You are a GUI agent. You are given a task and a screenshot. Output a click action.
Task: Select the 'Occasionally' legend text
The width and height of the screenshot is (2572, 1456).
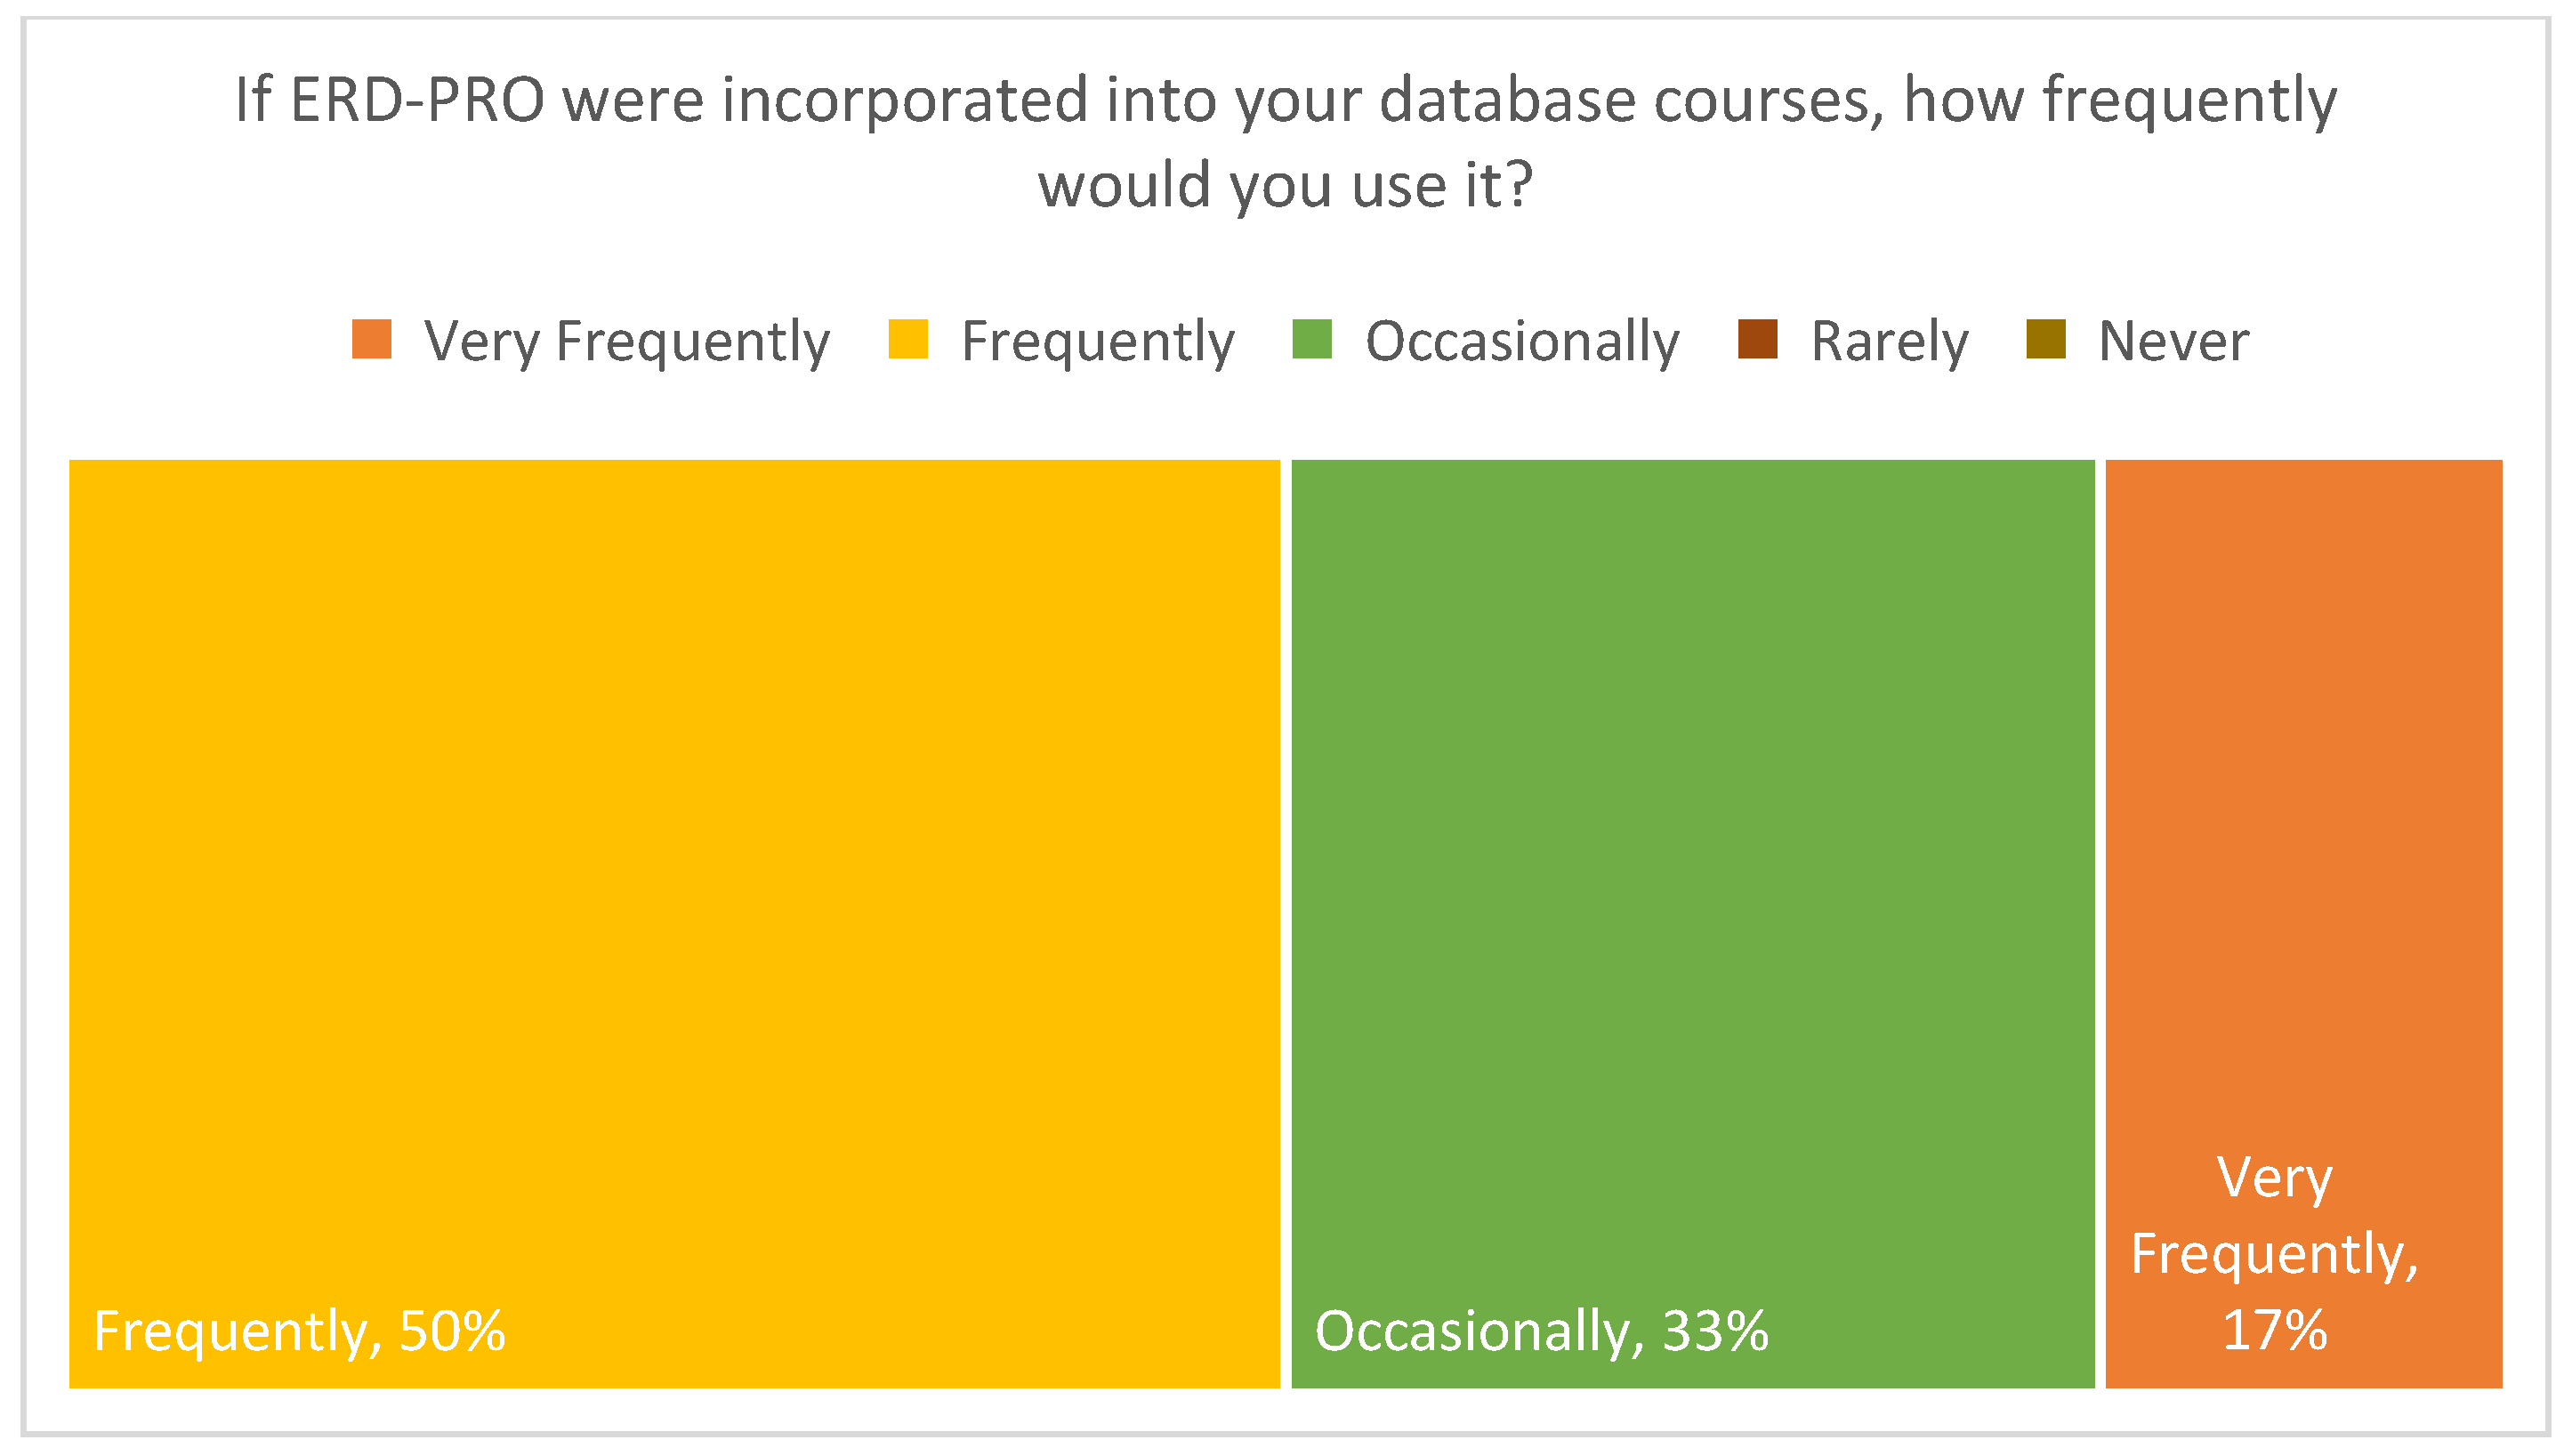[1522, 342]
